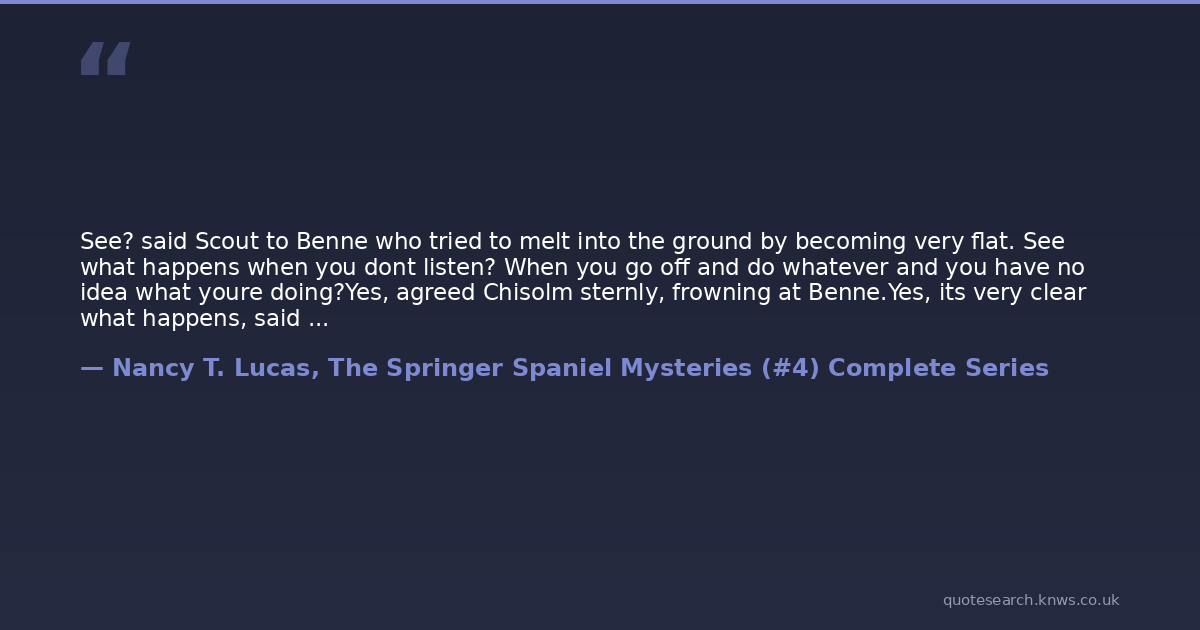Screen dimensions: 1200x630
Task: Click the quote line starting "idea what youre"
Action: pyautogui.click(x=583, y=293)
